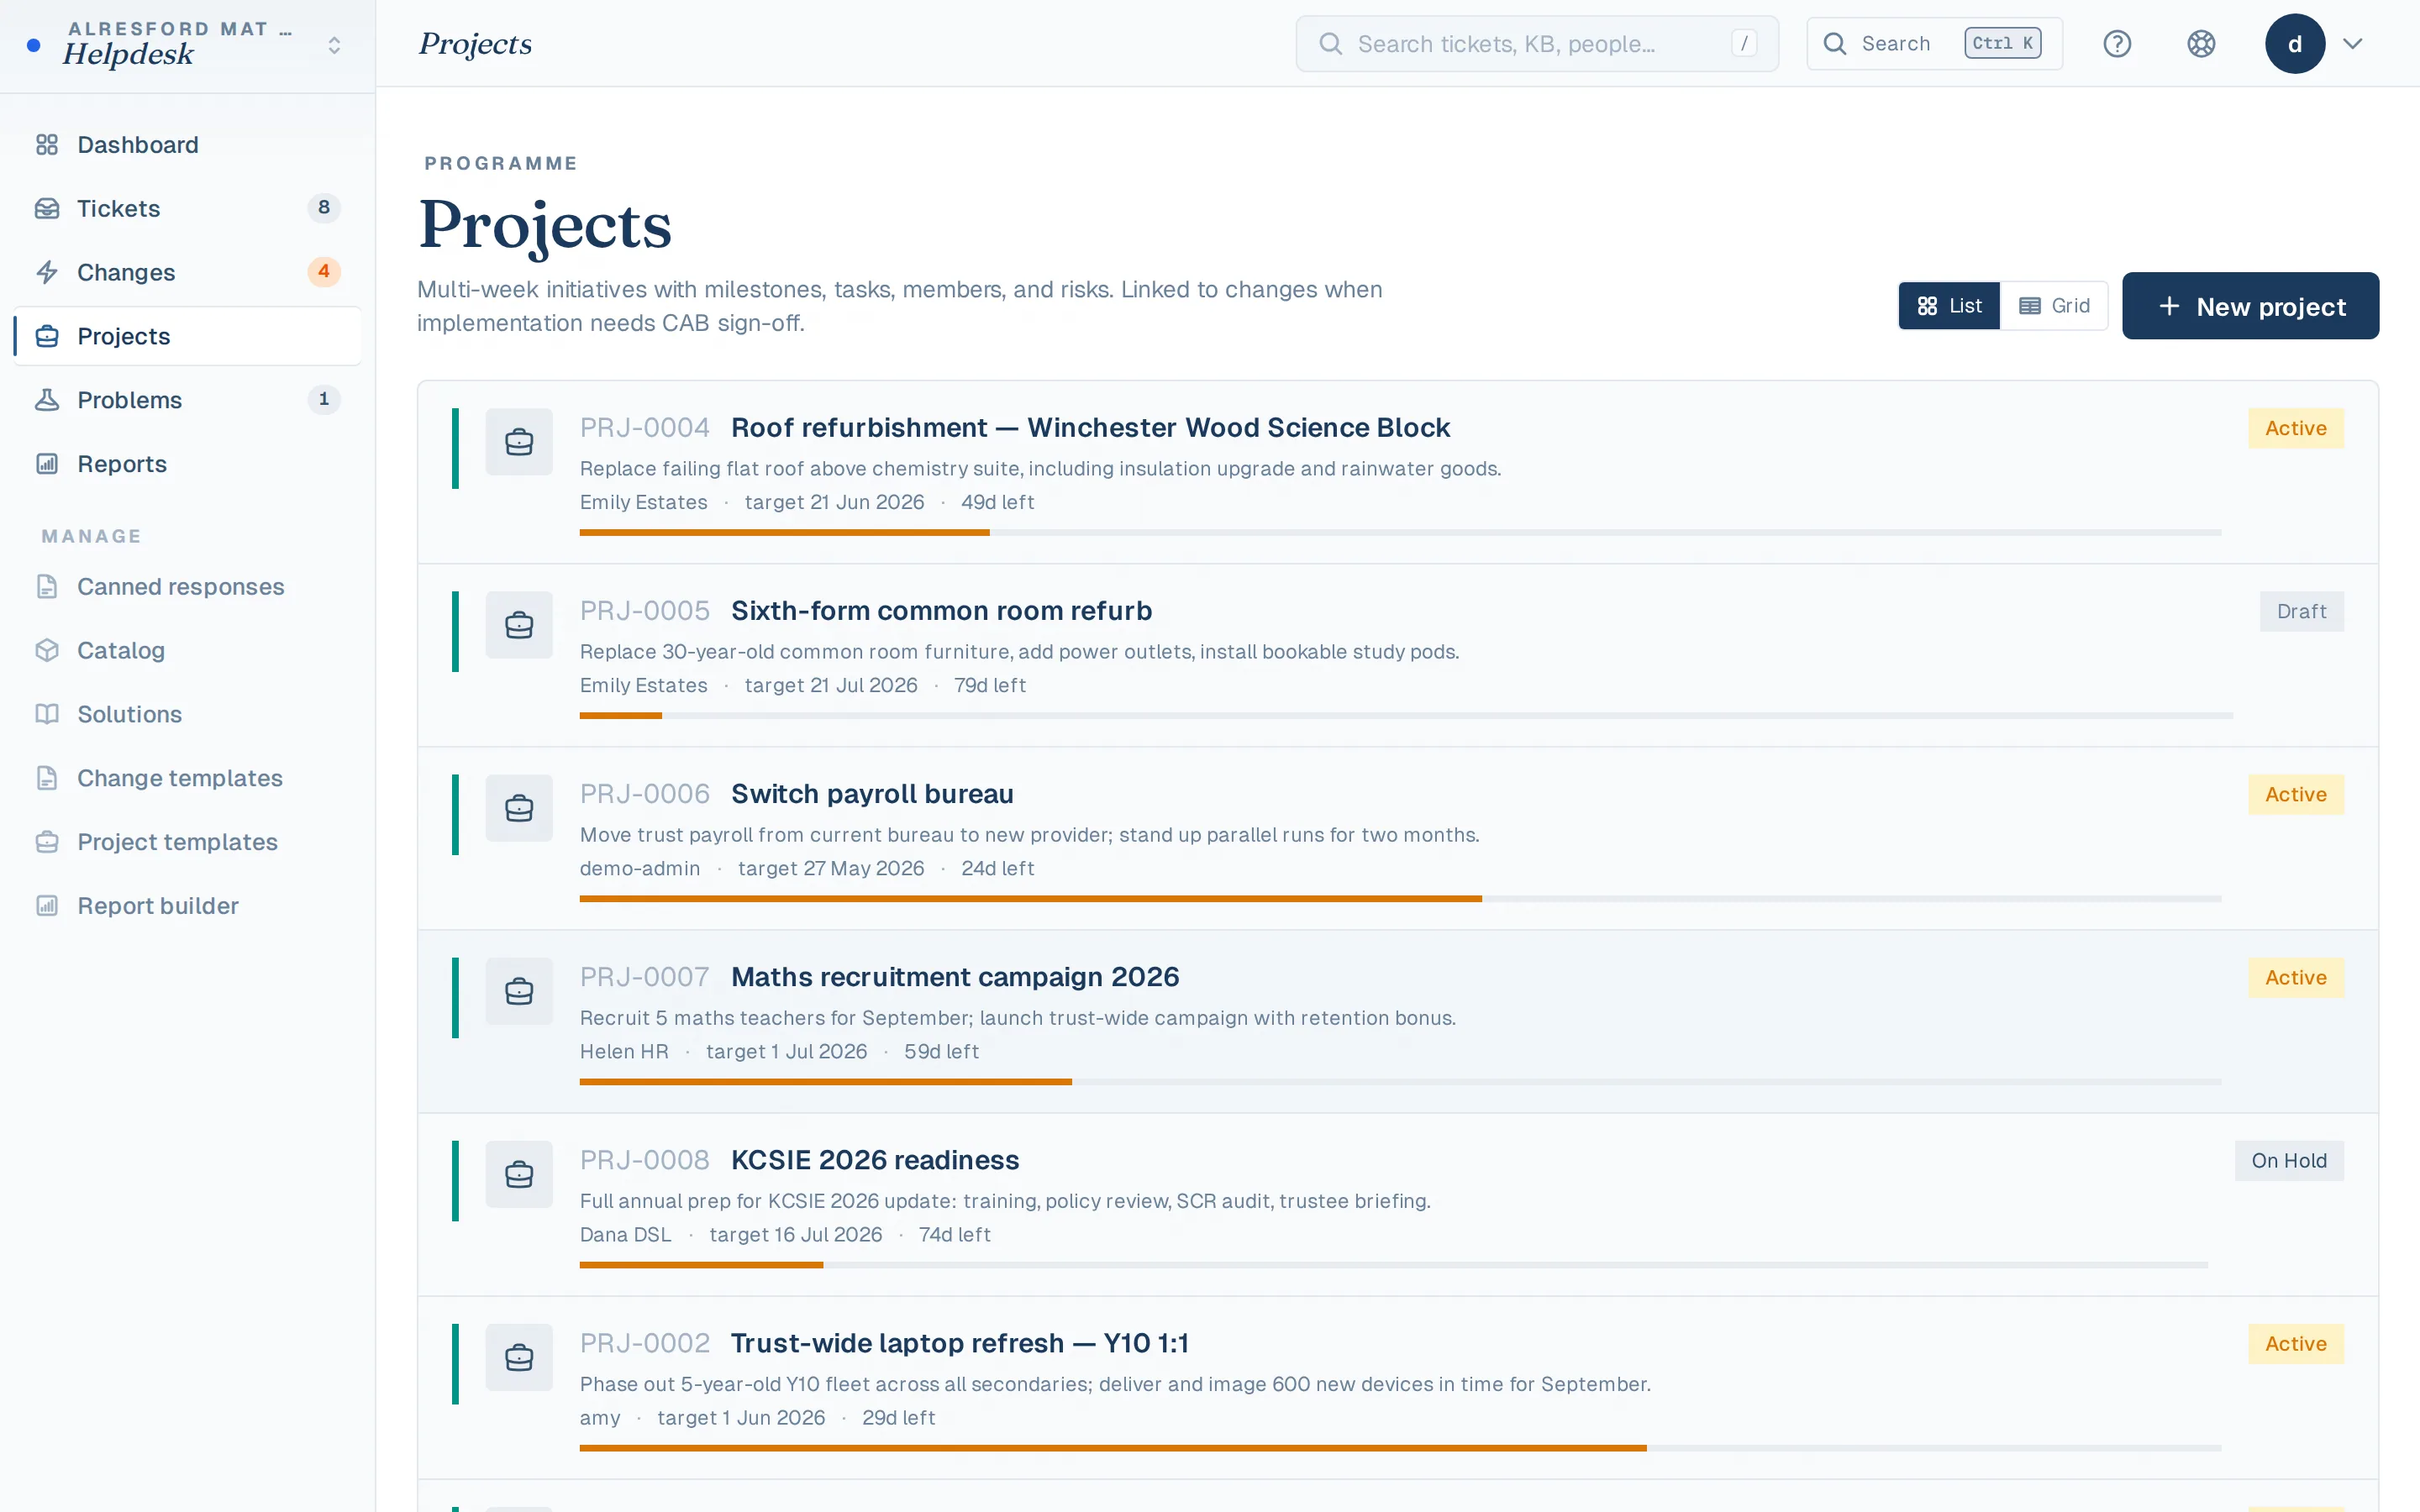
Task: Select Projects in sidebar
Action: coord(188,336)
